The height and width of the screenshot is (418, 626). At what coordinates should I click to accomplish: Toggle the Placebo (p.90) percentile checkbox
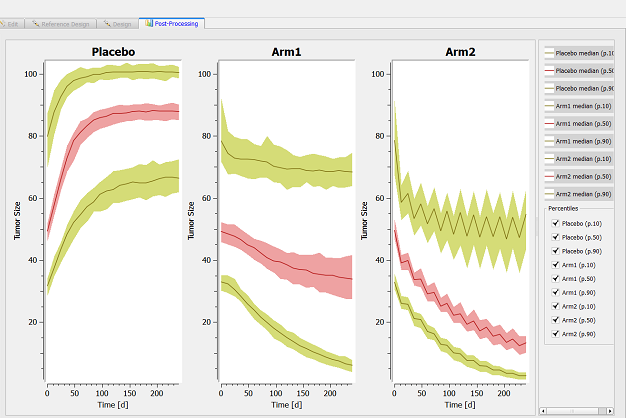click(x=556, y=250)
